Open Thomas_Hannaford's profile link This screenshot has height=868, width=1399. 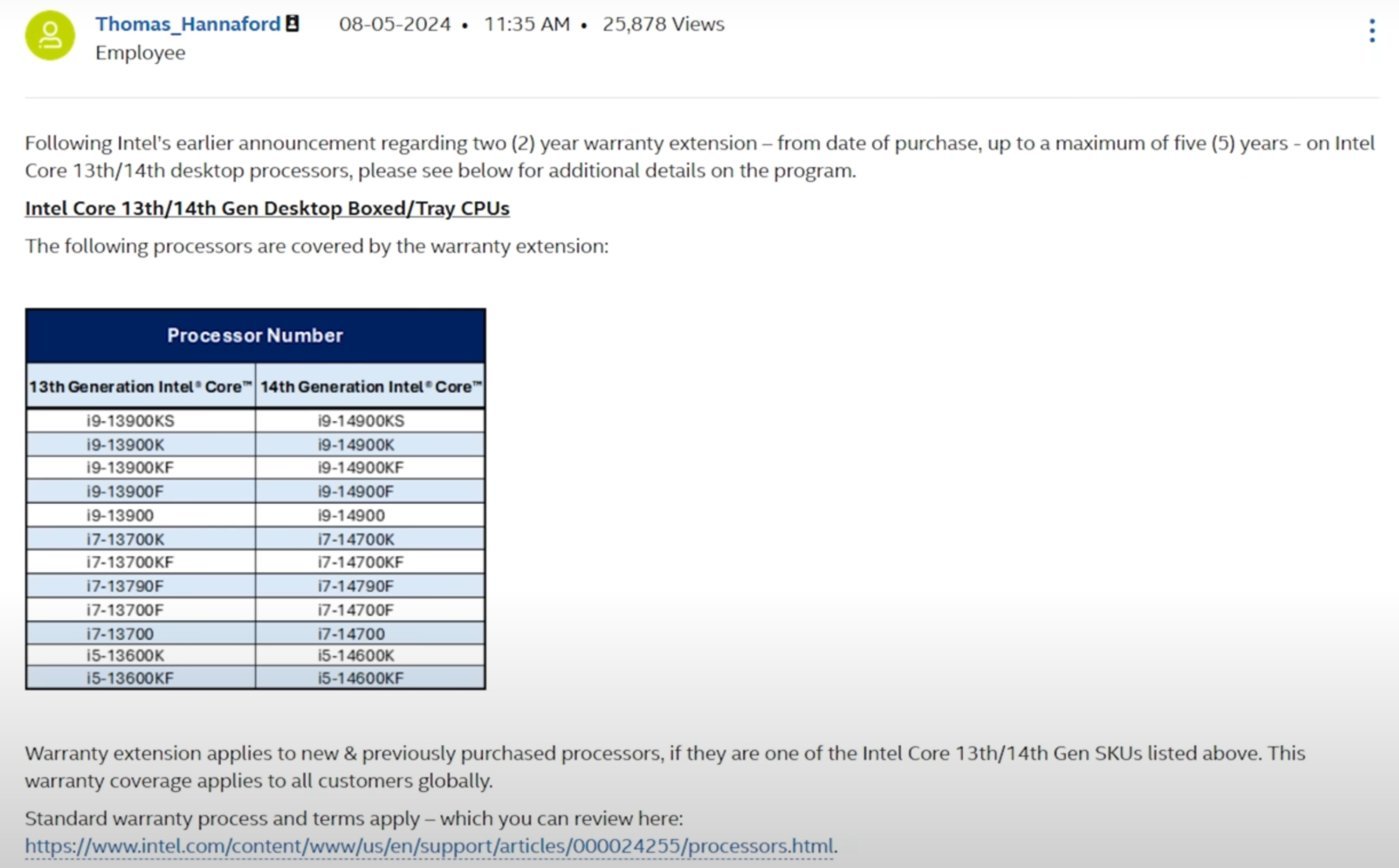[x=188, y=24]
